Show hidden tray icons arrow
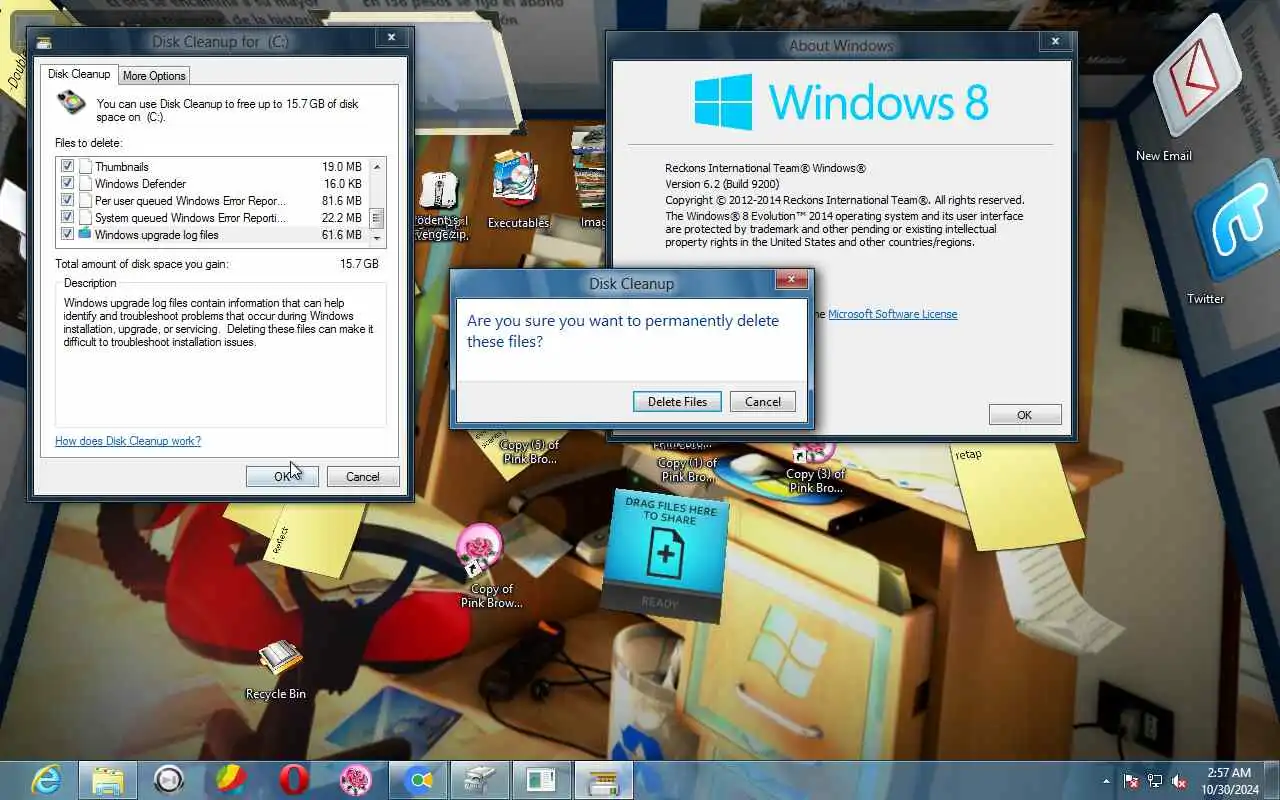The image size is (1280, 800). point(1106,780)
